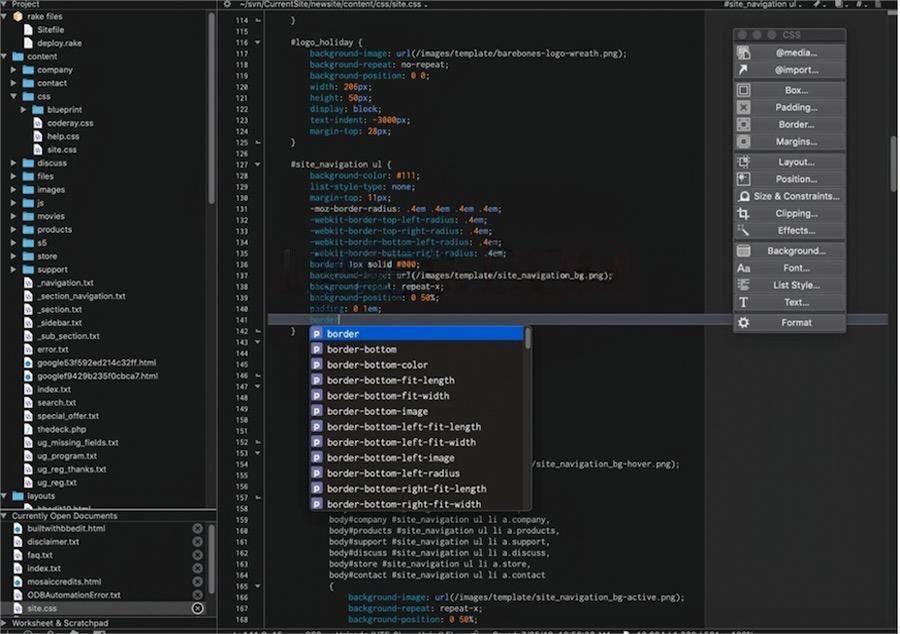Open the Box palette option
This screenshot has height=634, width=900.
coord(789,90)
